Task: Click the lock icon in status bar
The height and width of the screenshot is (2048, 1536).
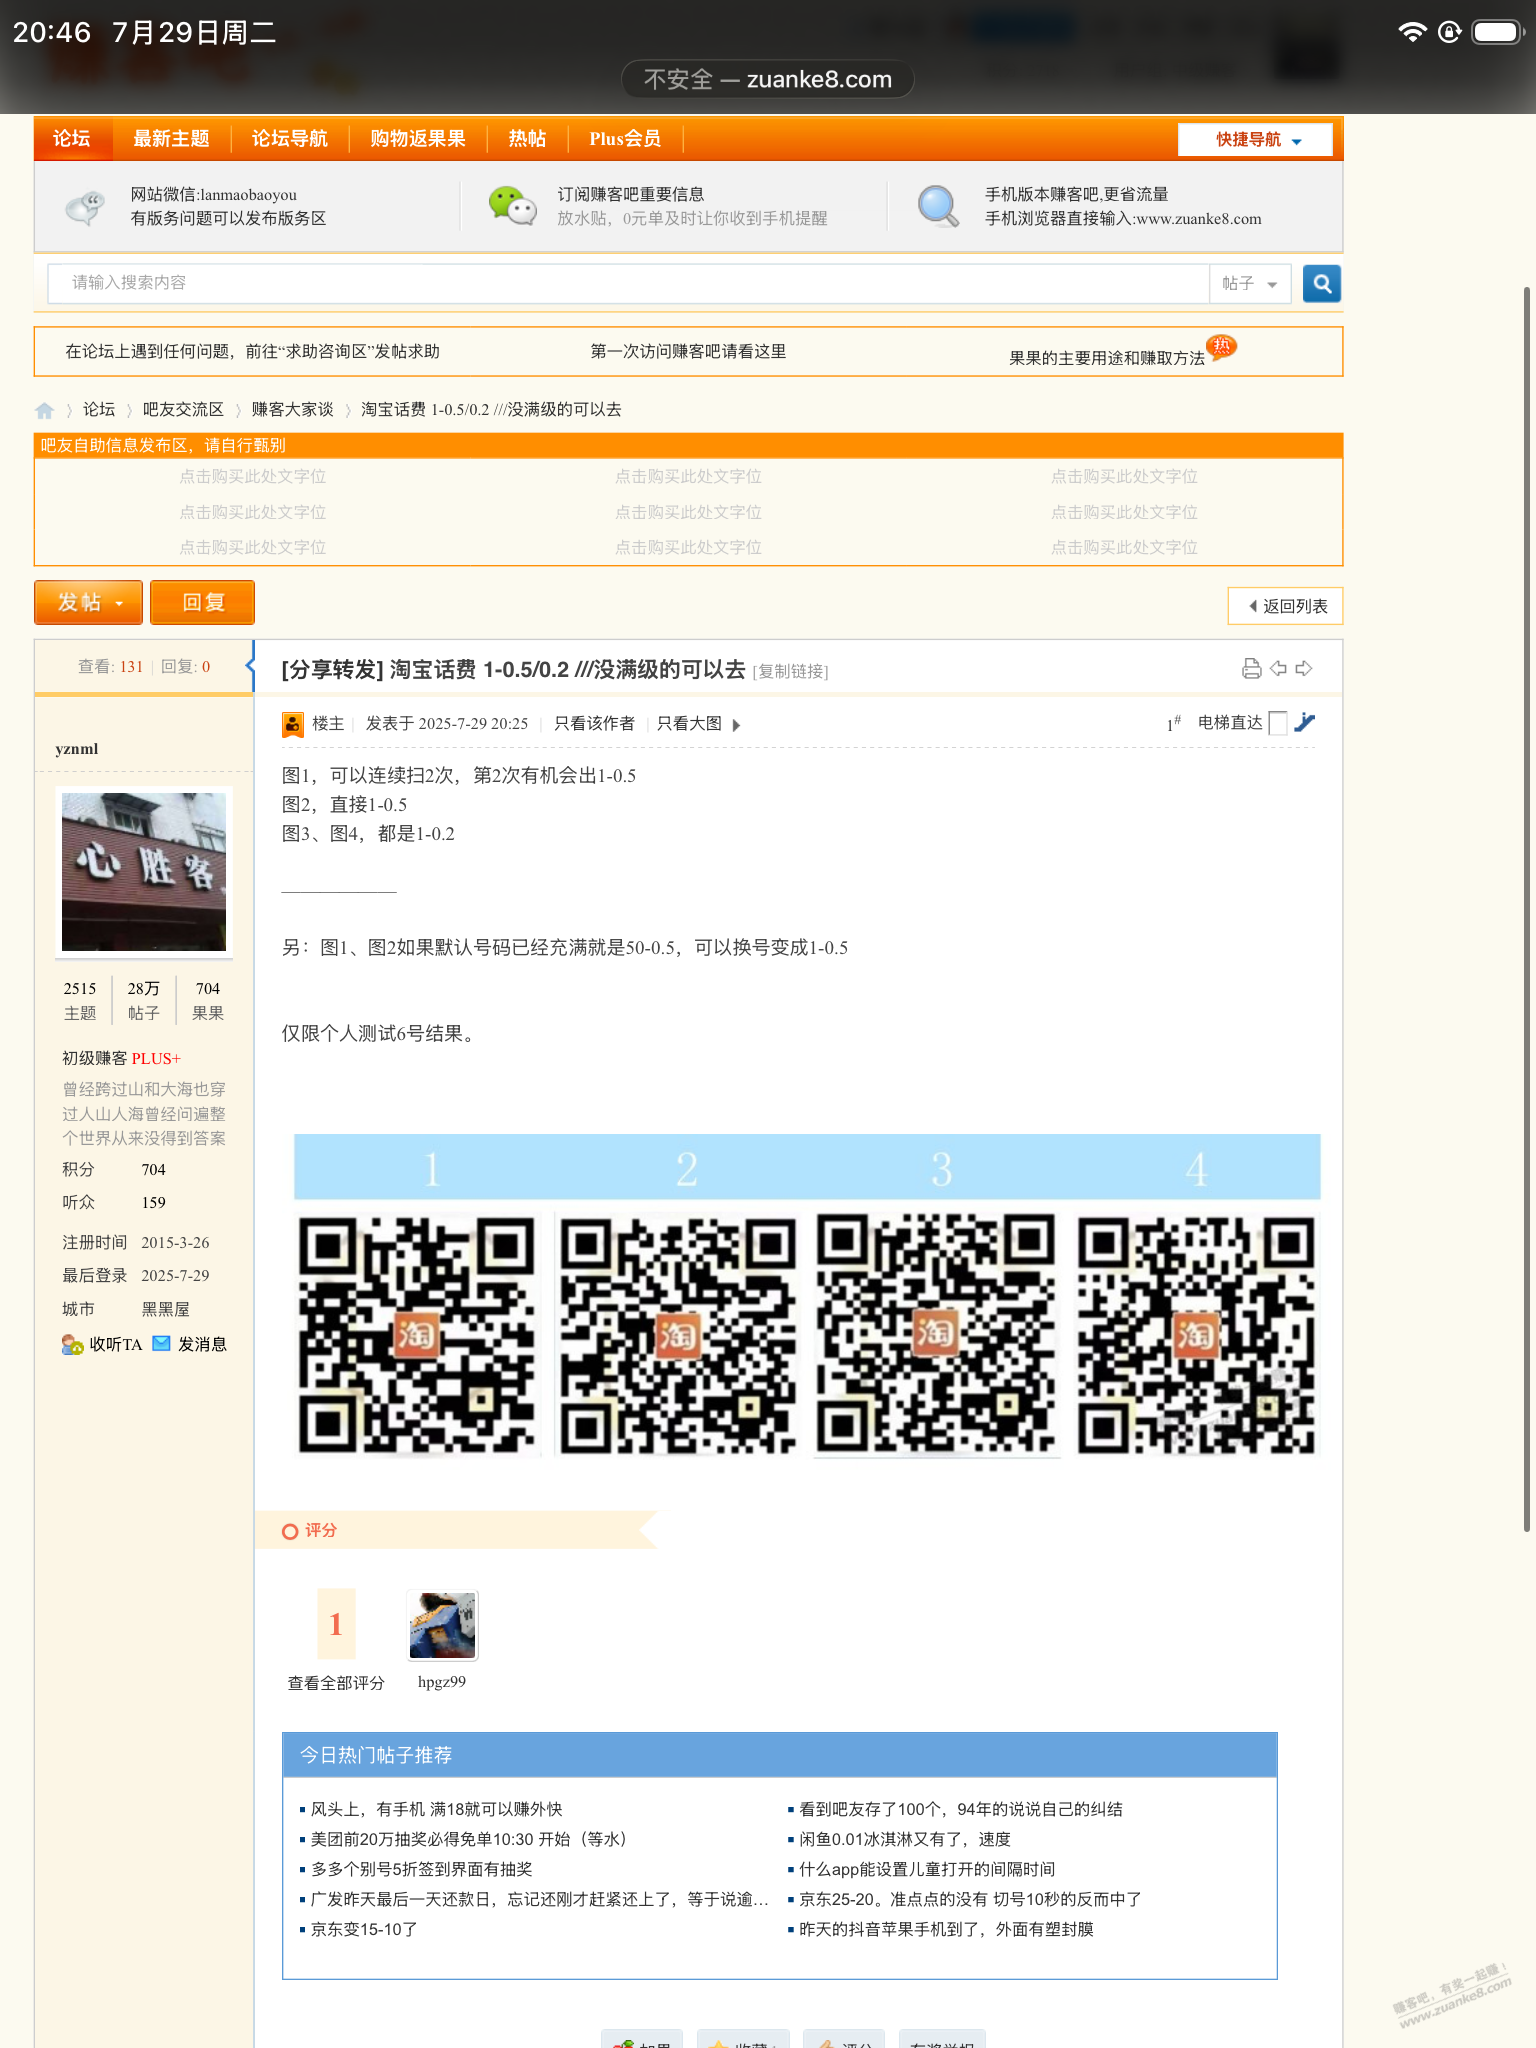Action: point(1449,32)
